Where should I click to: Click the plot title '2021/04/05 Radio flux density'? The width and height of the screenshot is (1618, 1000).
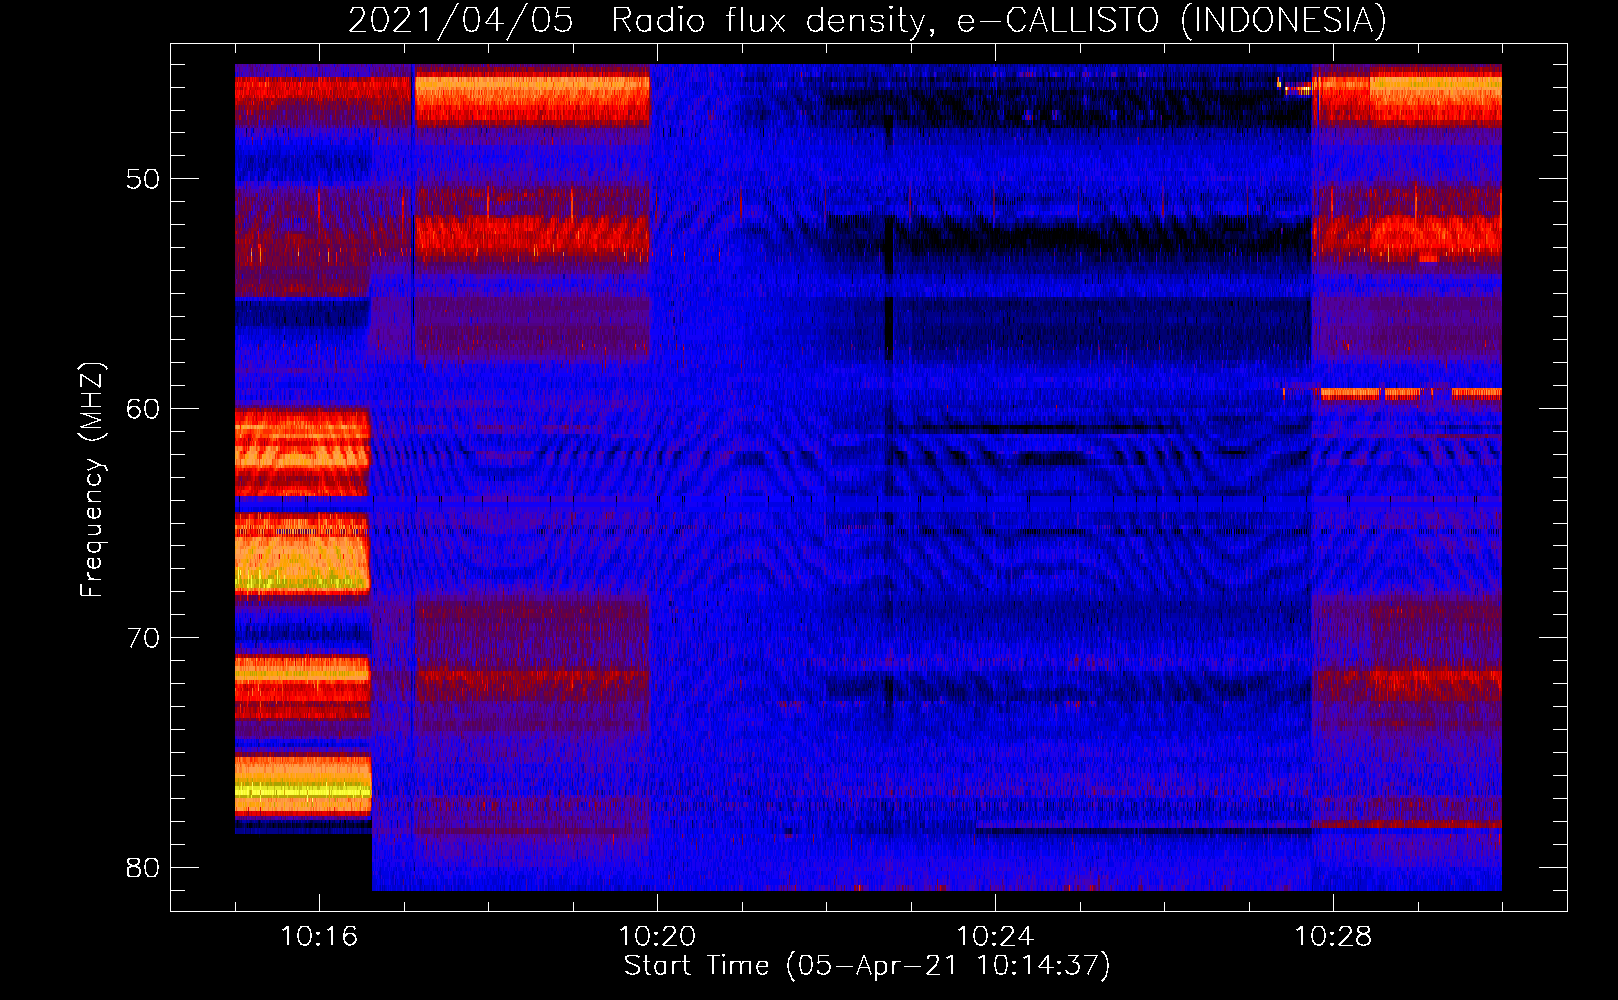pyautogui.click(x=867, y=21)
